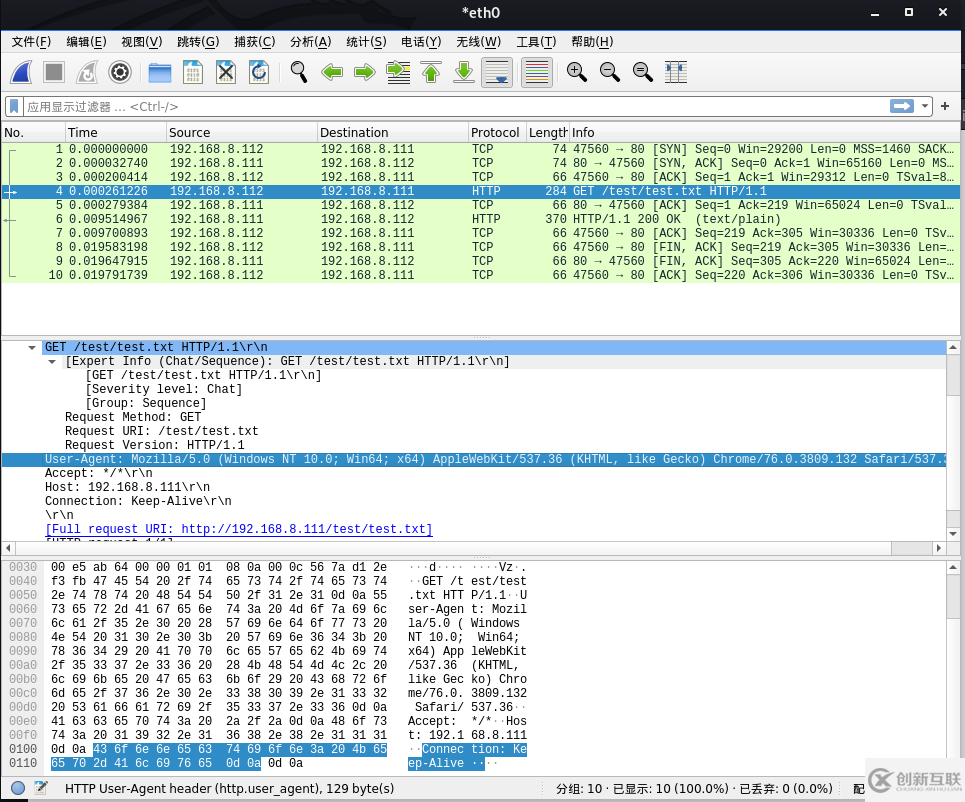Open the Full request URI link
Image resolution: width=965 pixels, height=802 pixels.
point(238,529)
